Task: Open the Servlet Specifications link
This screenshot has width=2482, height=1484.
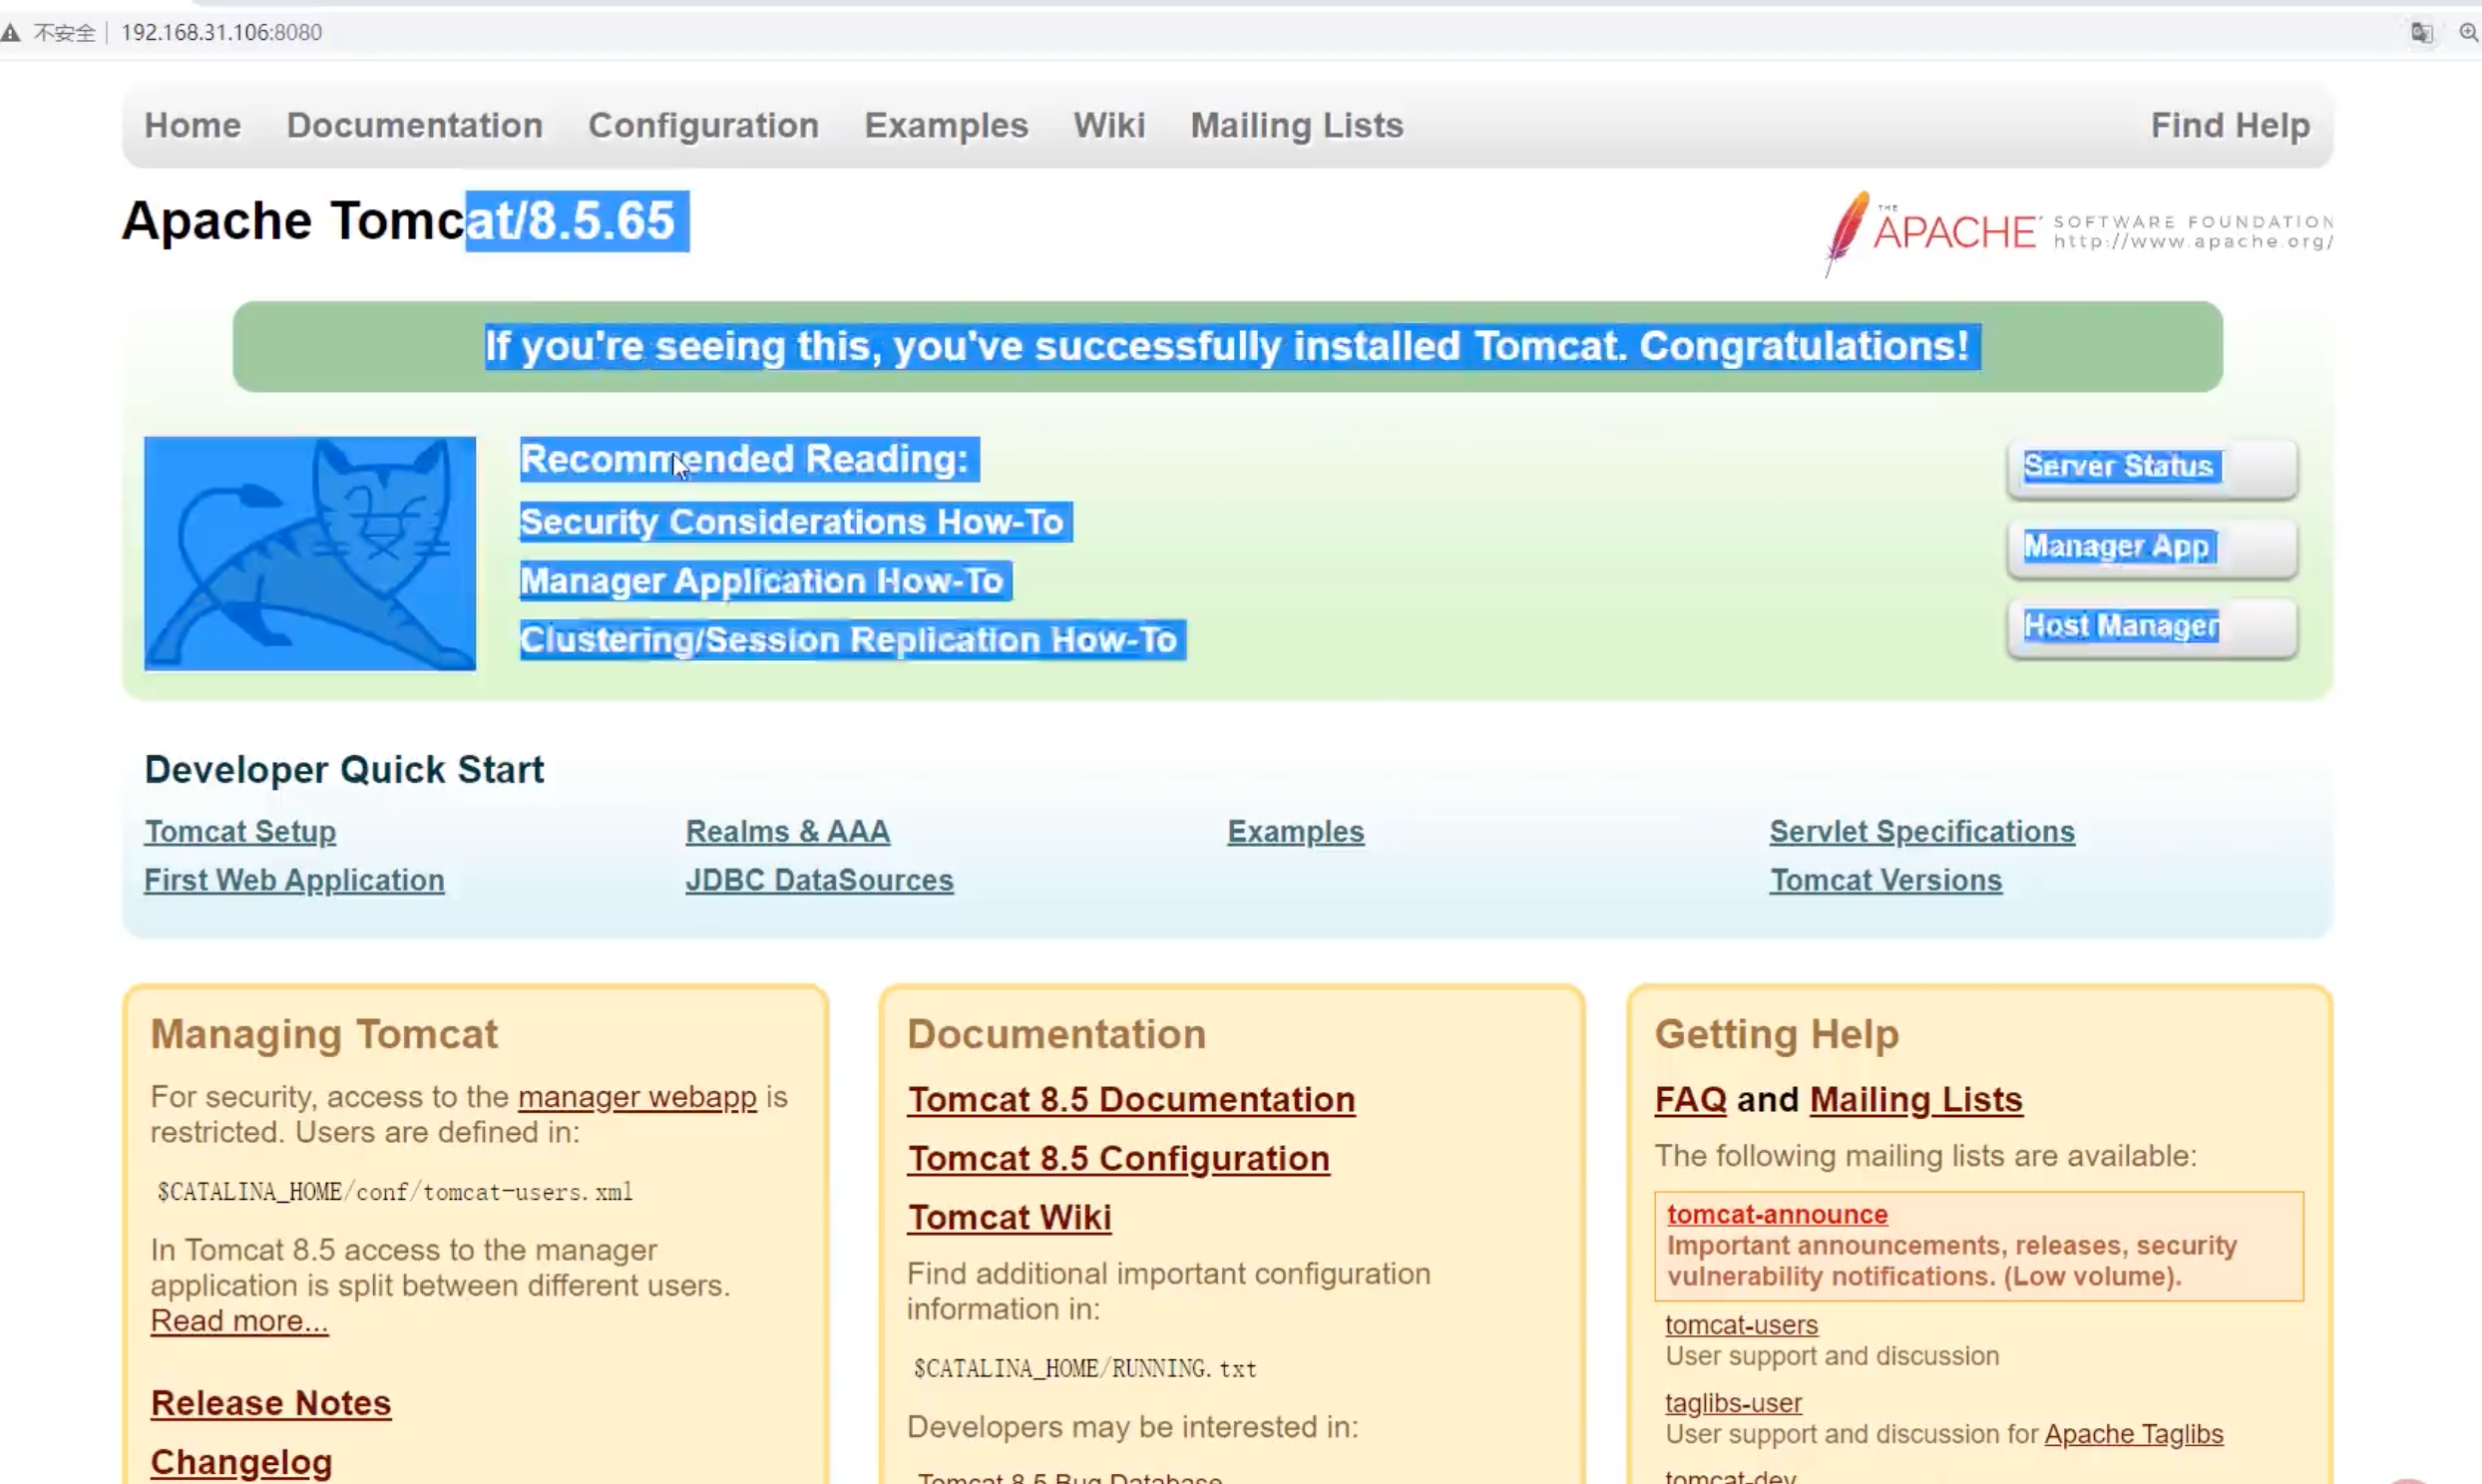Action: coord(1921,831)
